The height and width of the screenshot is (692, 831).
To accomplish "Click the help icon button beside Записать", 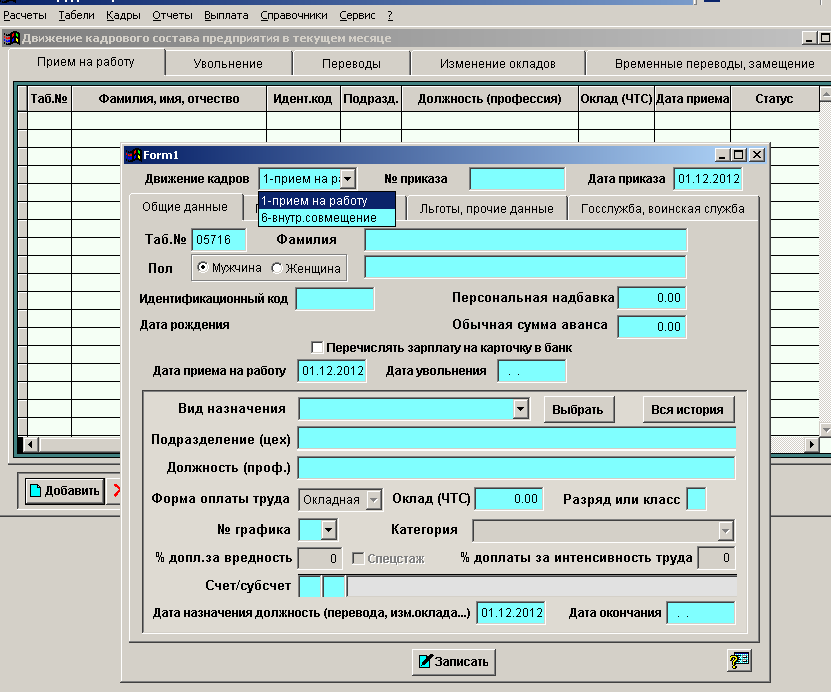I will point(739,660).
